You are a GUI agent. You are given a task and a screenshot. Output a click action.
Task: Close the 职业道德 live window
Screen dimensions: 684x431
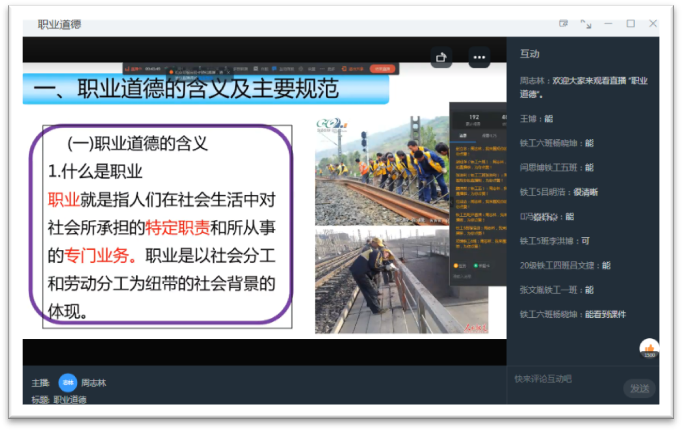click(653, 23)
